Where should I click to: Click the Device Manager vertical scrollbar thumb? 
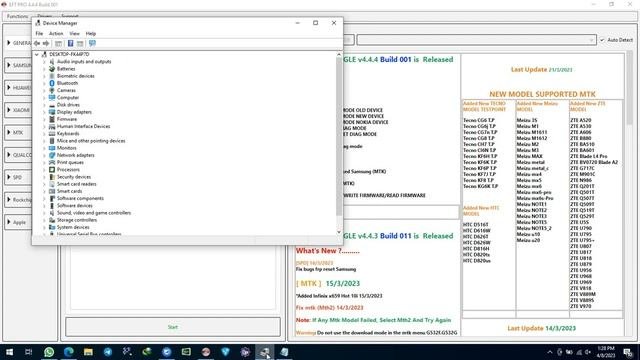339,137
